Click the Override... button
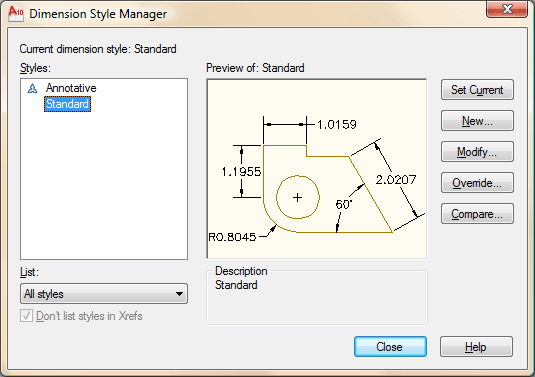 click(477, 183)
